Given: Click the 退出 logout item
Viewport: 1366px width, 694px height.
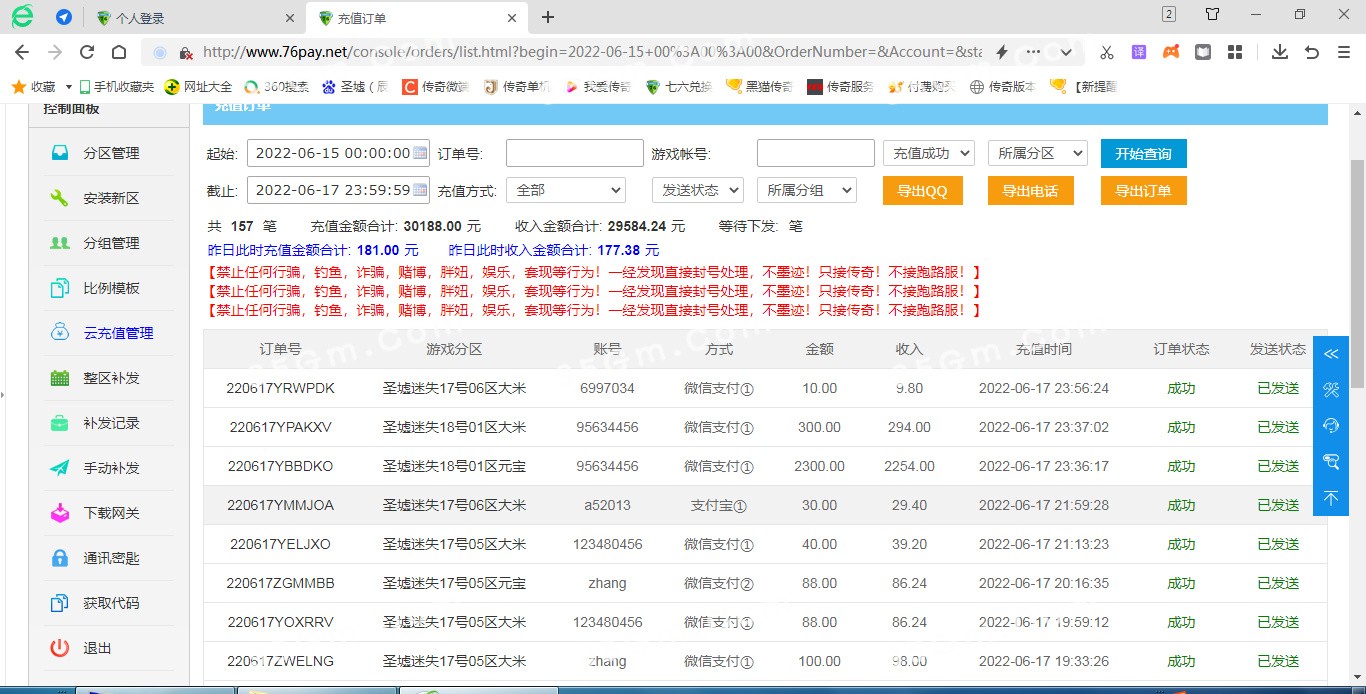Looking at the screenshot, I should tap(97, 648).
